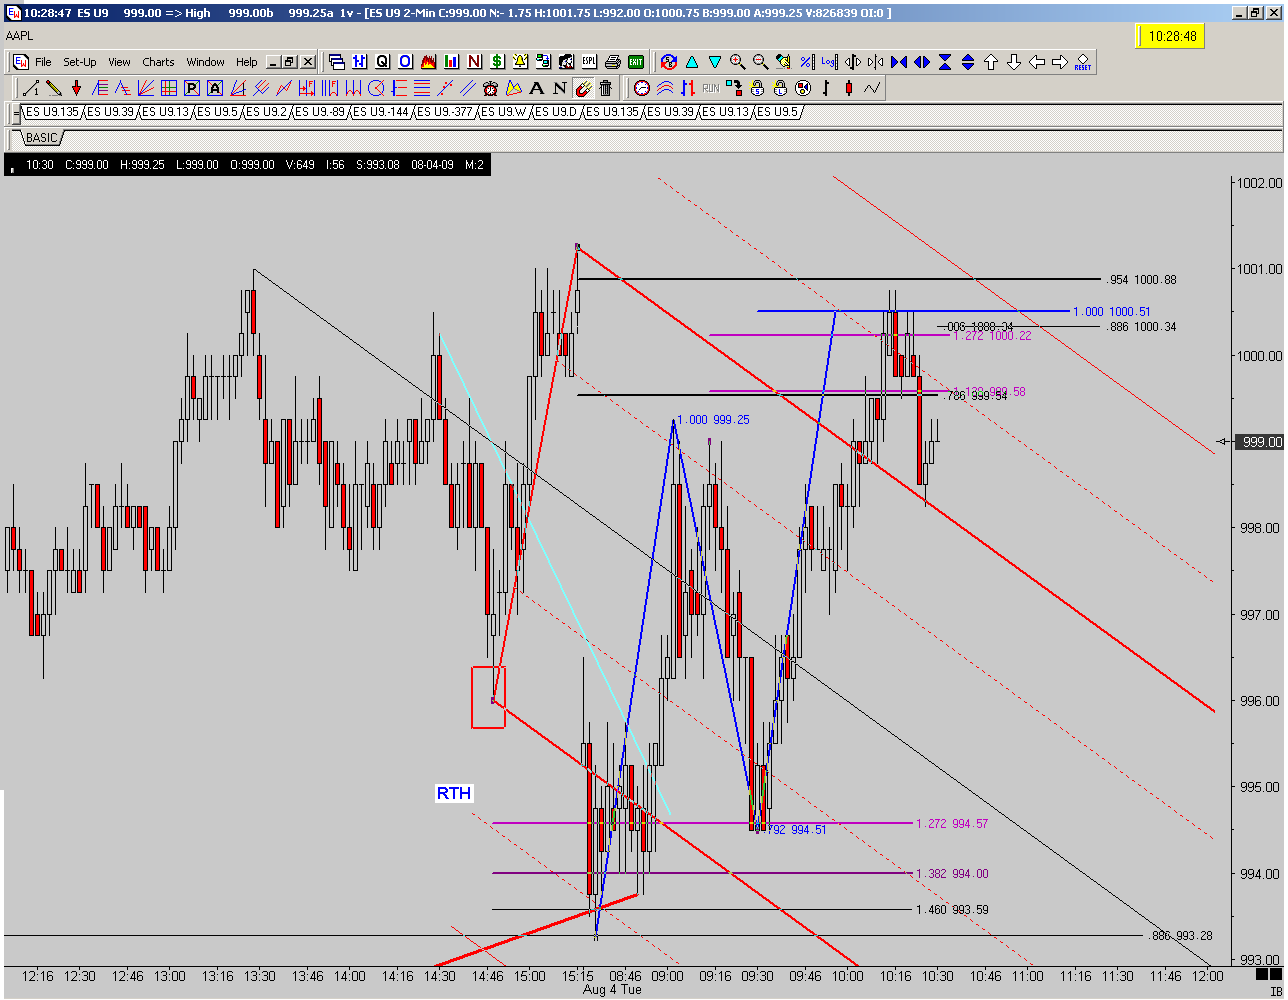This screenshot has width=1288, height=1000.
Task: Click the boxed P pattern tool
Action: point(191,88)
